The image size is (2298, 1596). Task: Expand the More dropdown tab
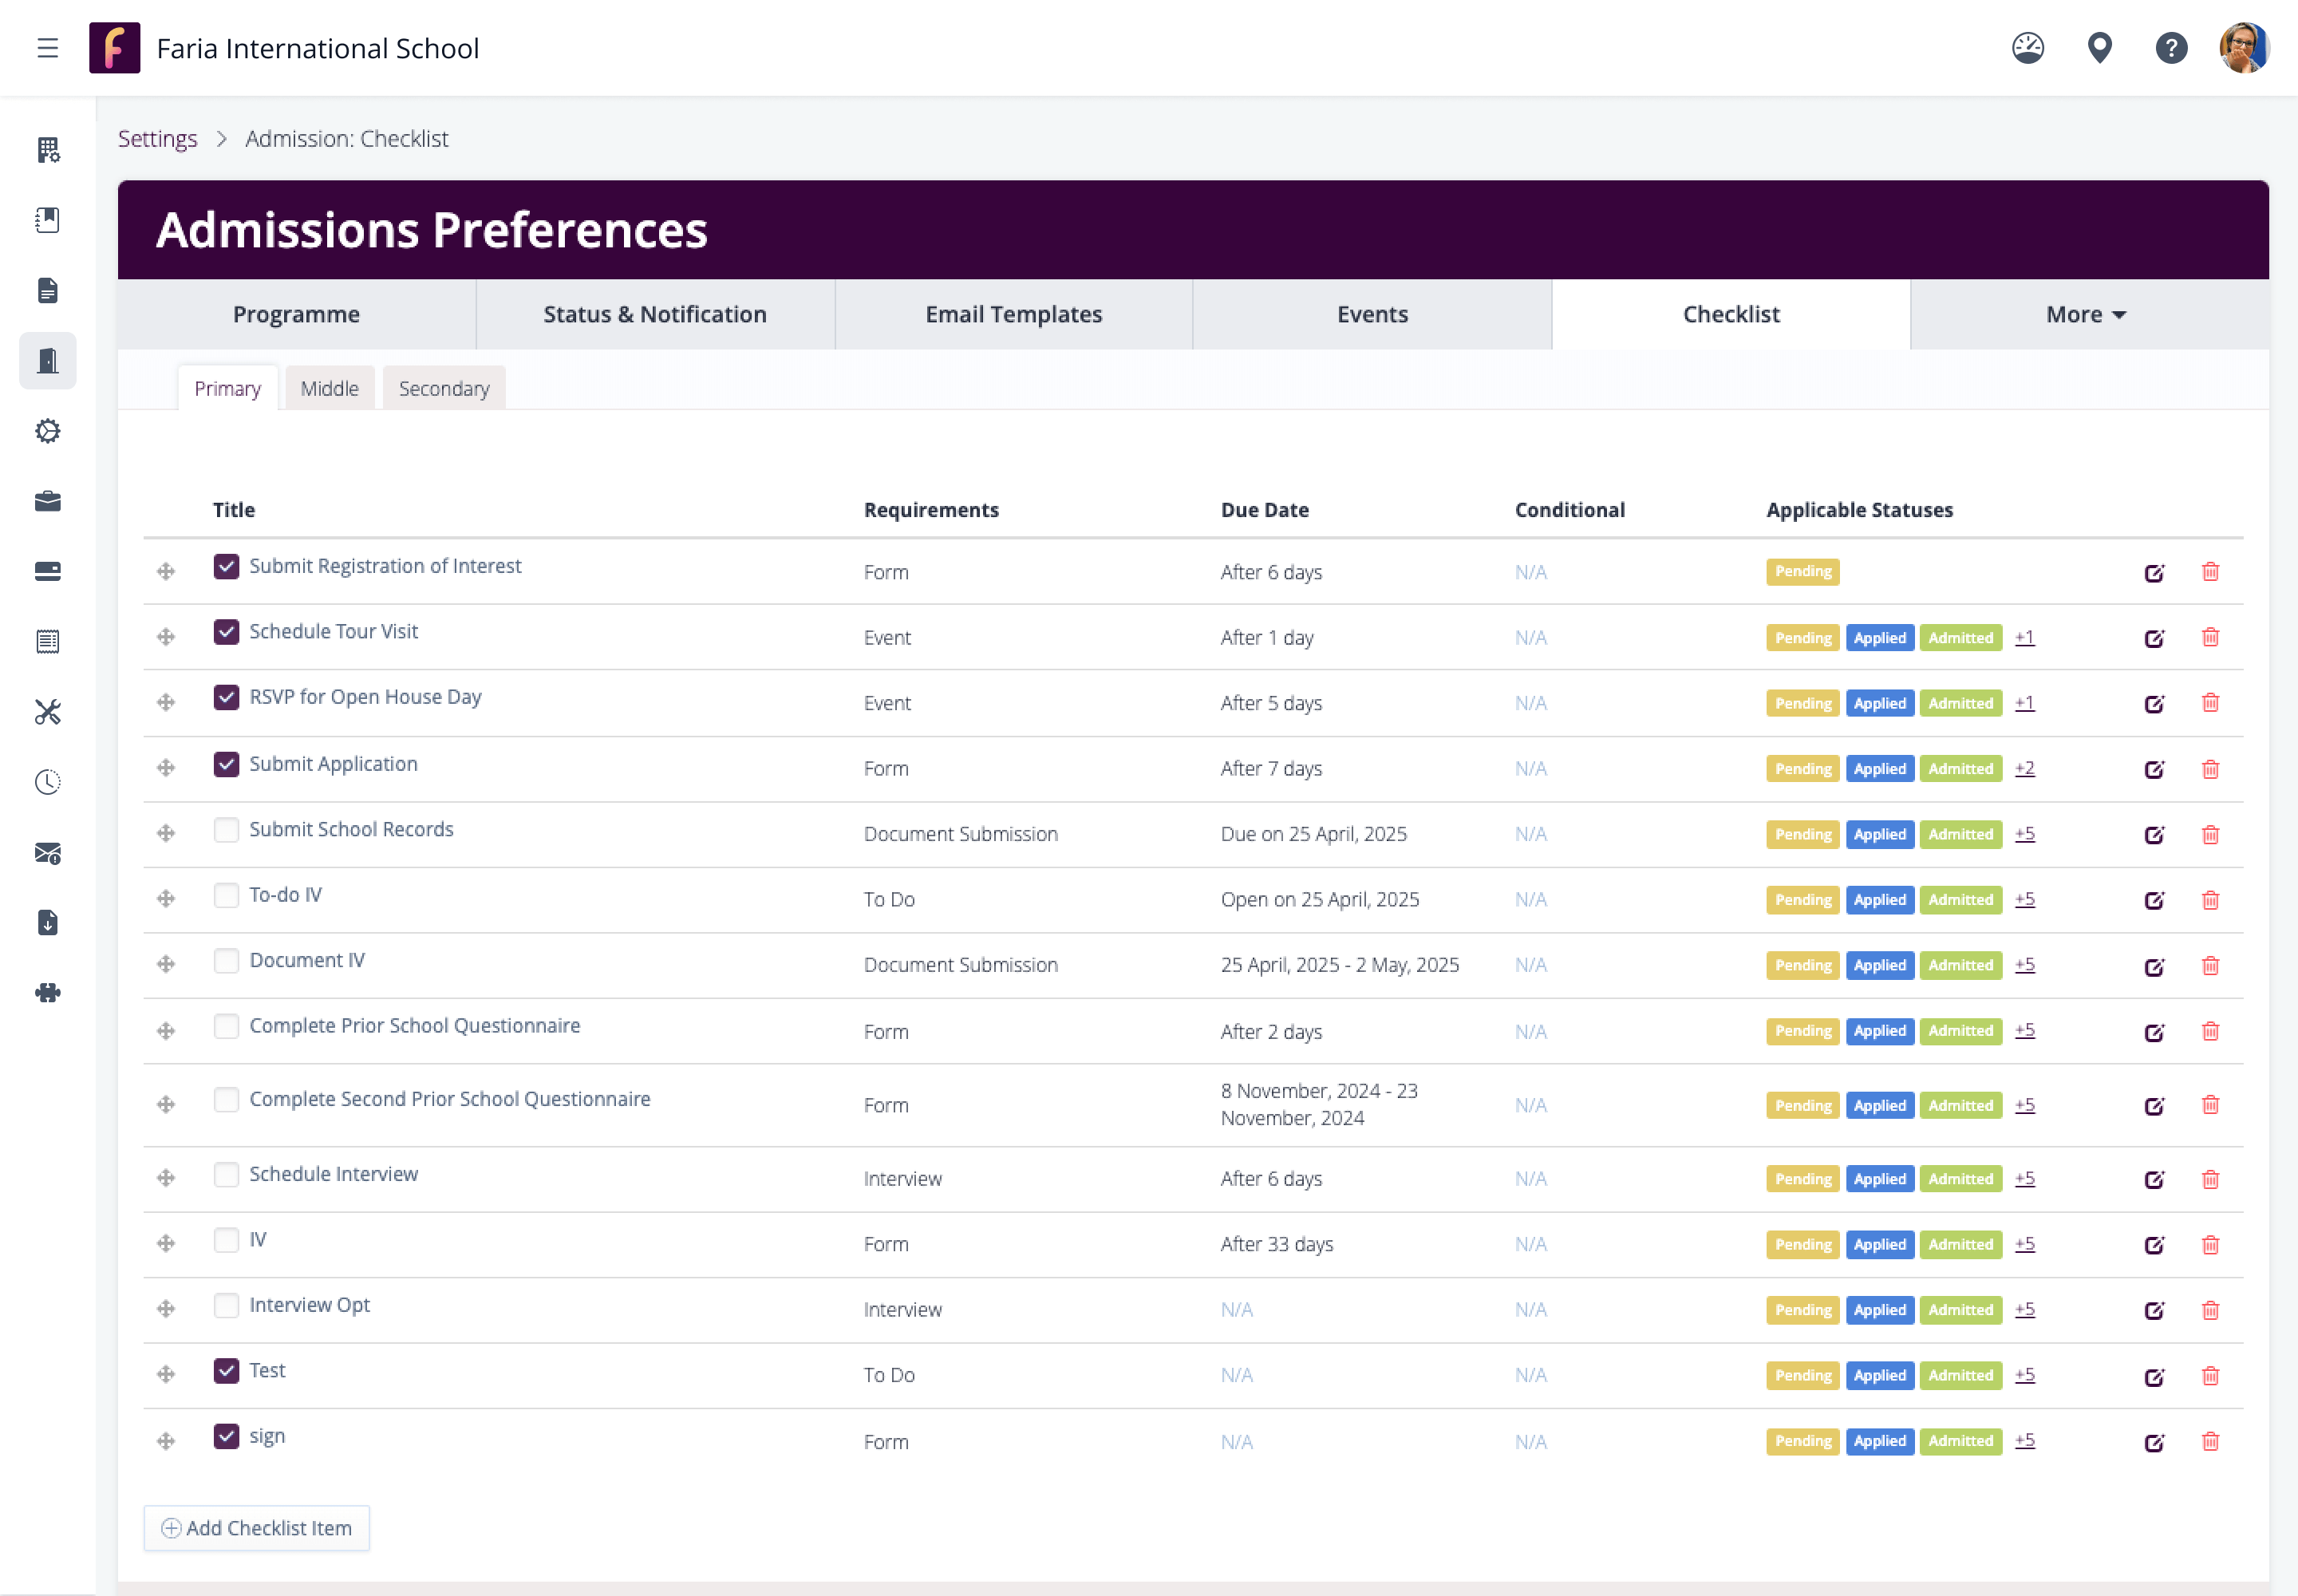[2087, 314]
